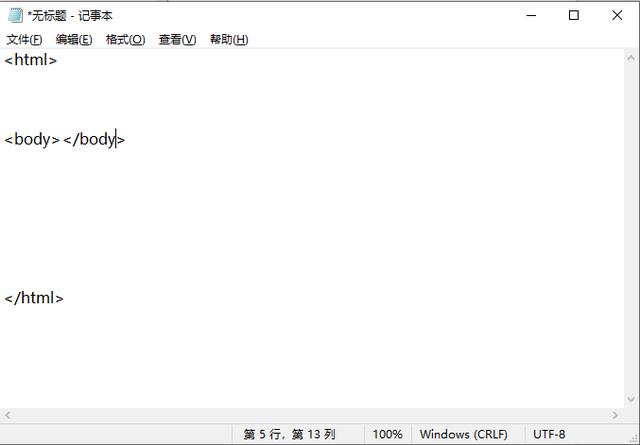Click the UTF-8 encoding indicator
The height and width of the screenshot is (445, 640).
549,435
